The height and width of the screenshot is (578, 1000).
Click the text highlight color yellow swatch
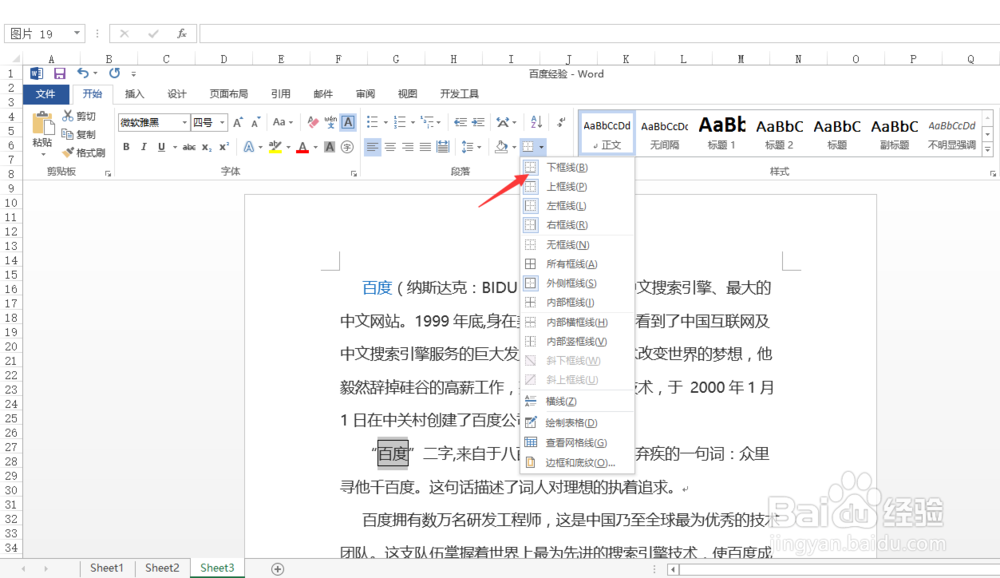tap(275, 147)
